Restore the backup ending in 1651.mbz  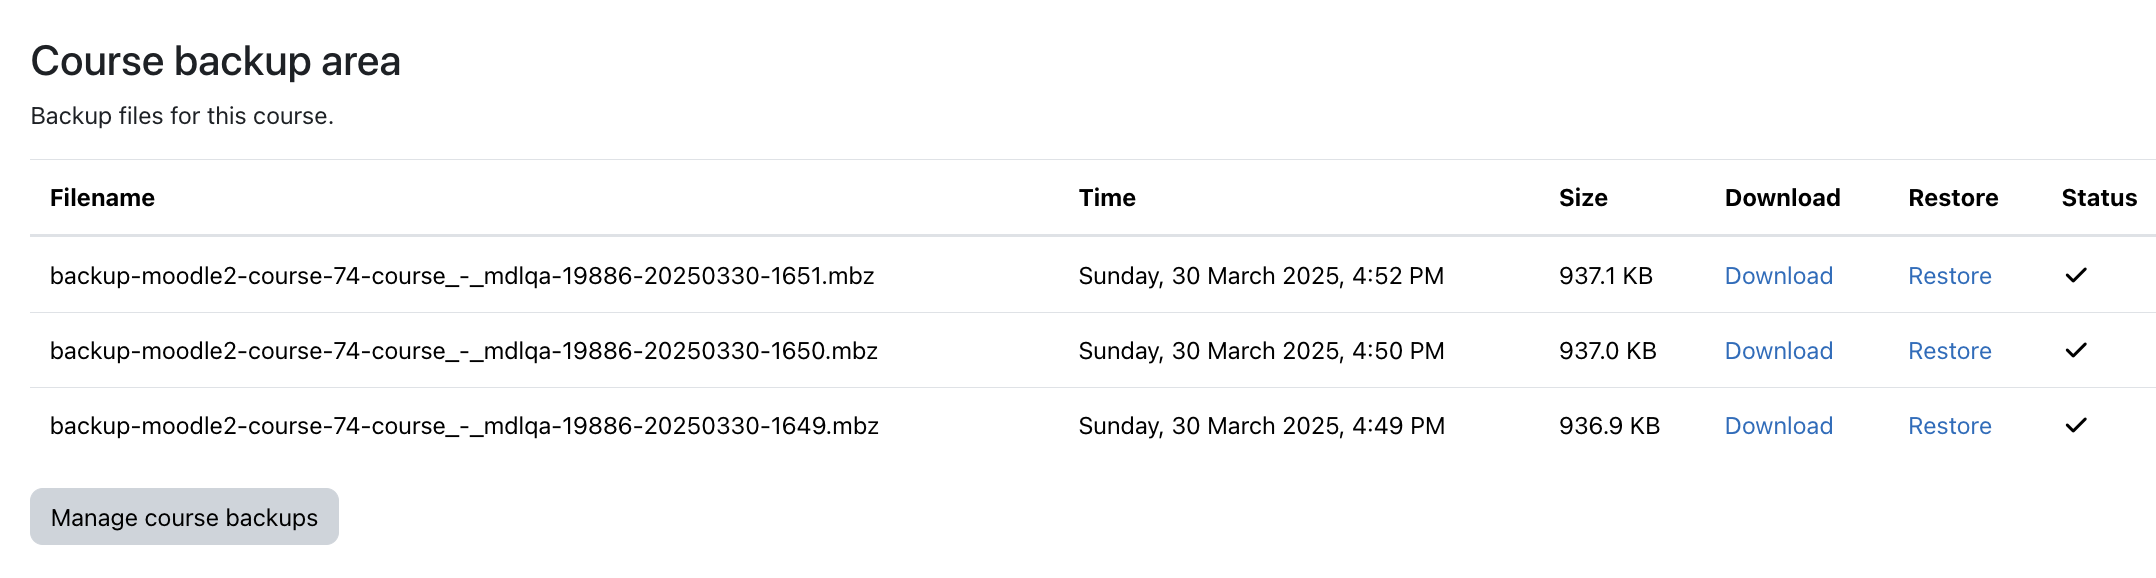(x=1950, y=276)
